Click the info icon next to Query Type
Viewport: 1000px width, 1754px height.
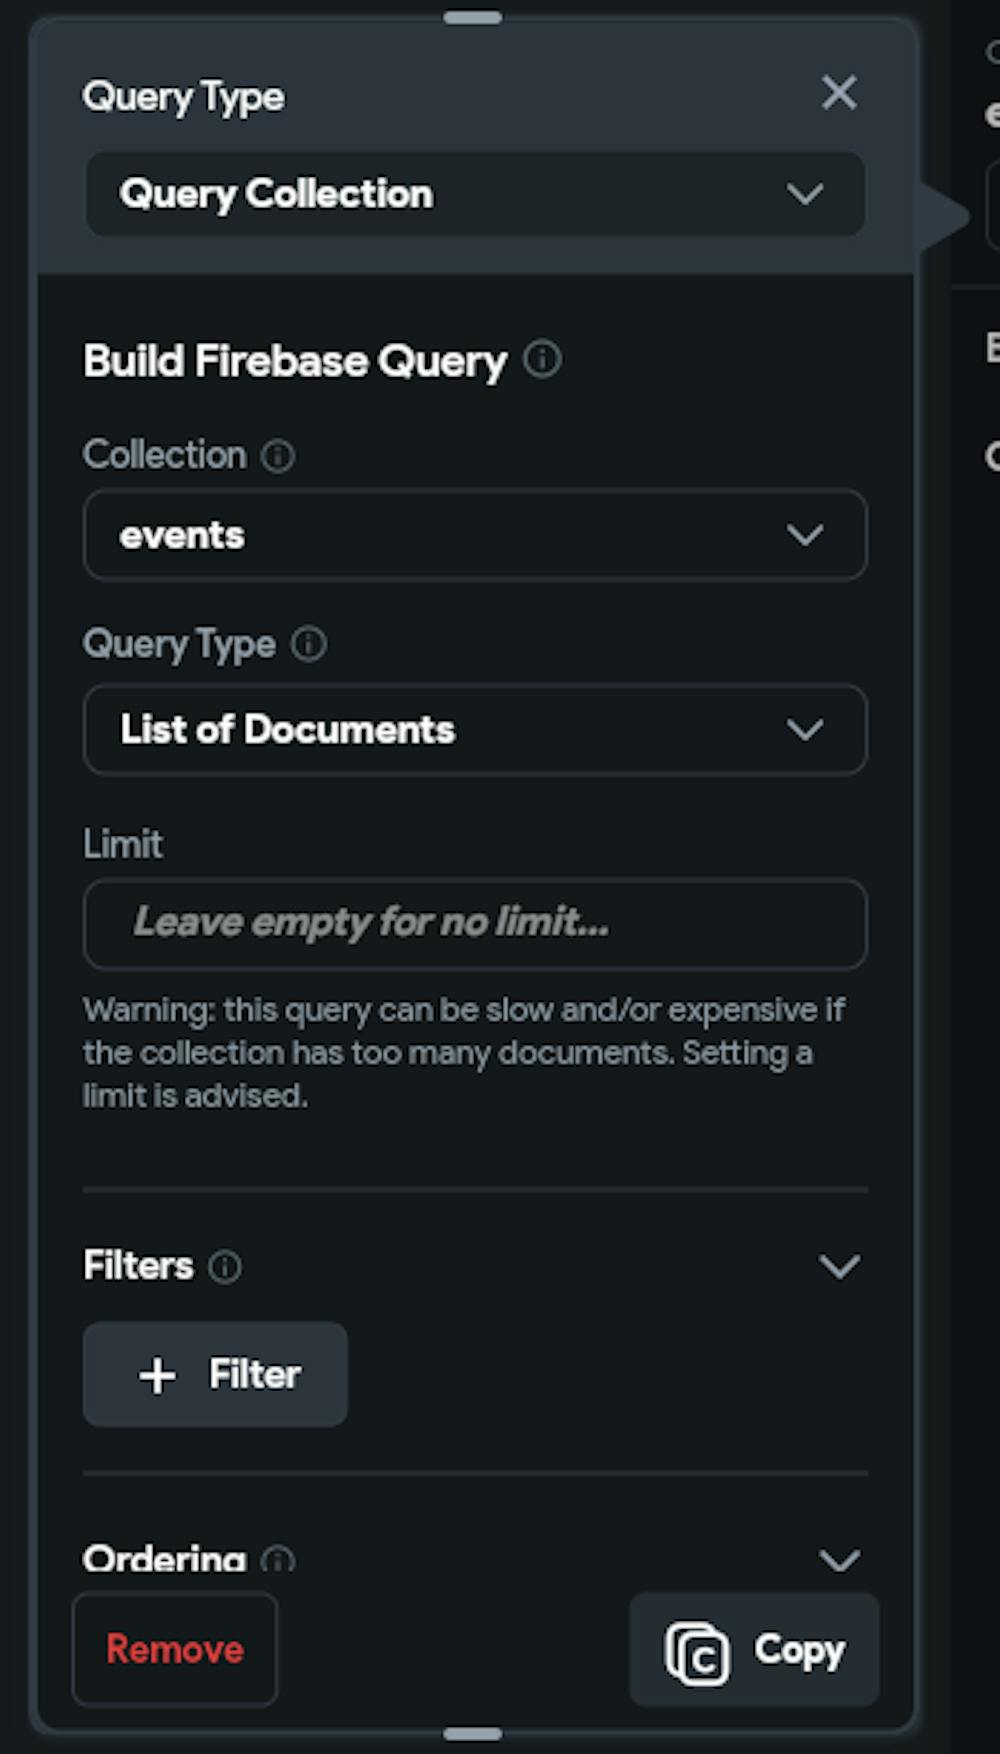click(309, 644)
